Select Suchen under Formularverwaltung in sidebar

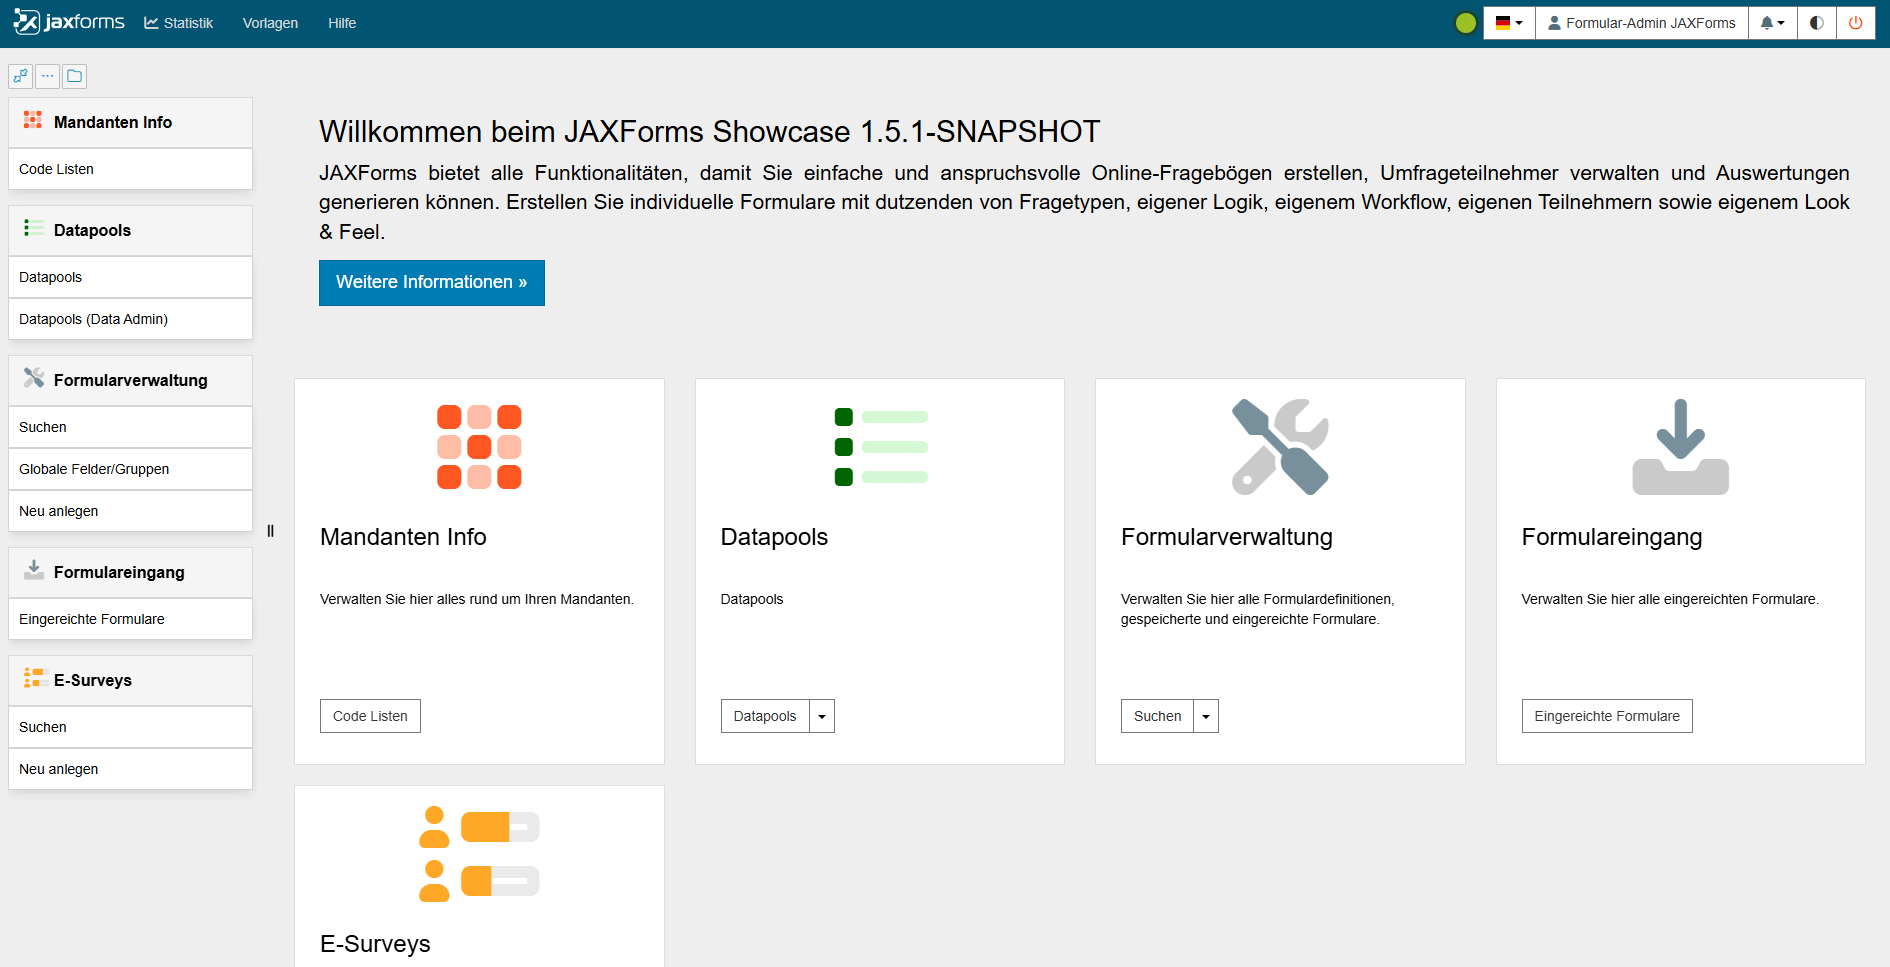(130, 427)
